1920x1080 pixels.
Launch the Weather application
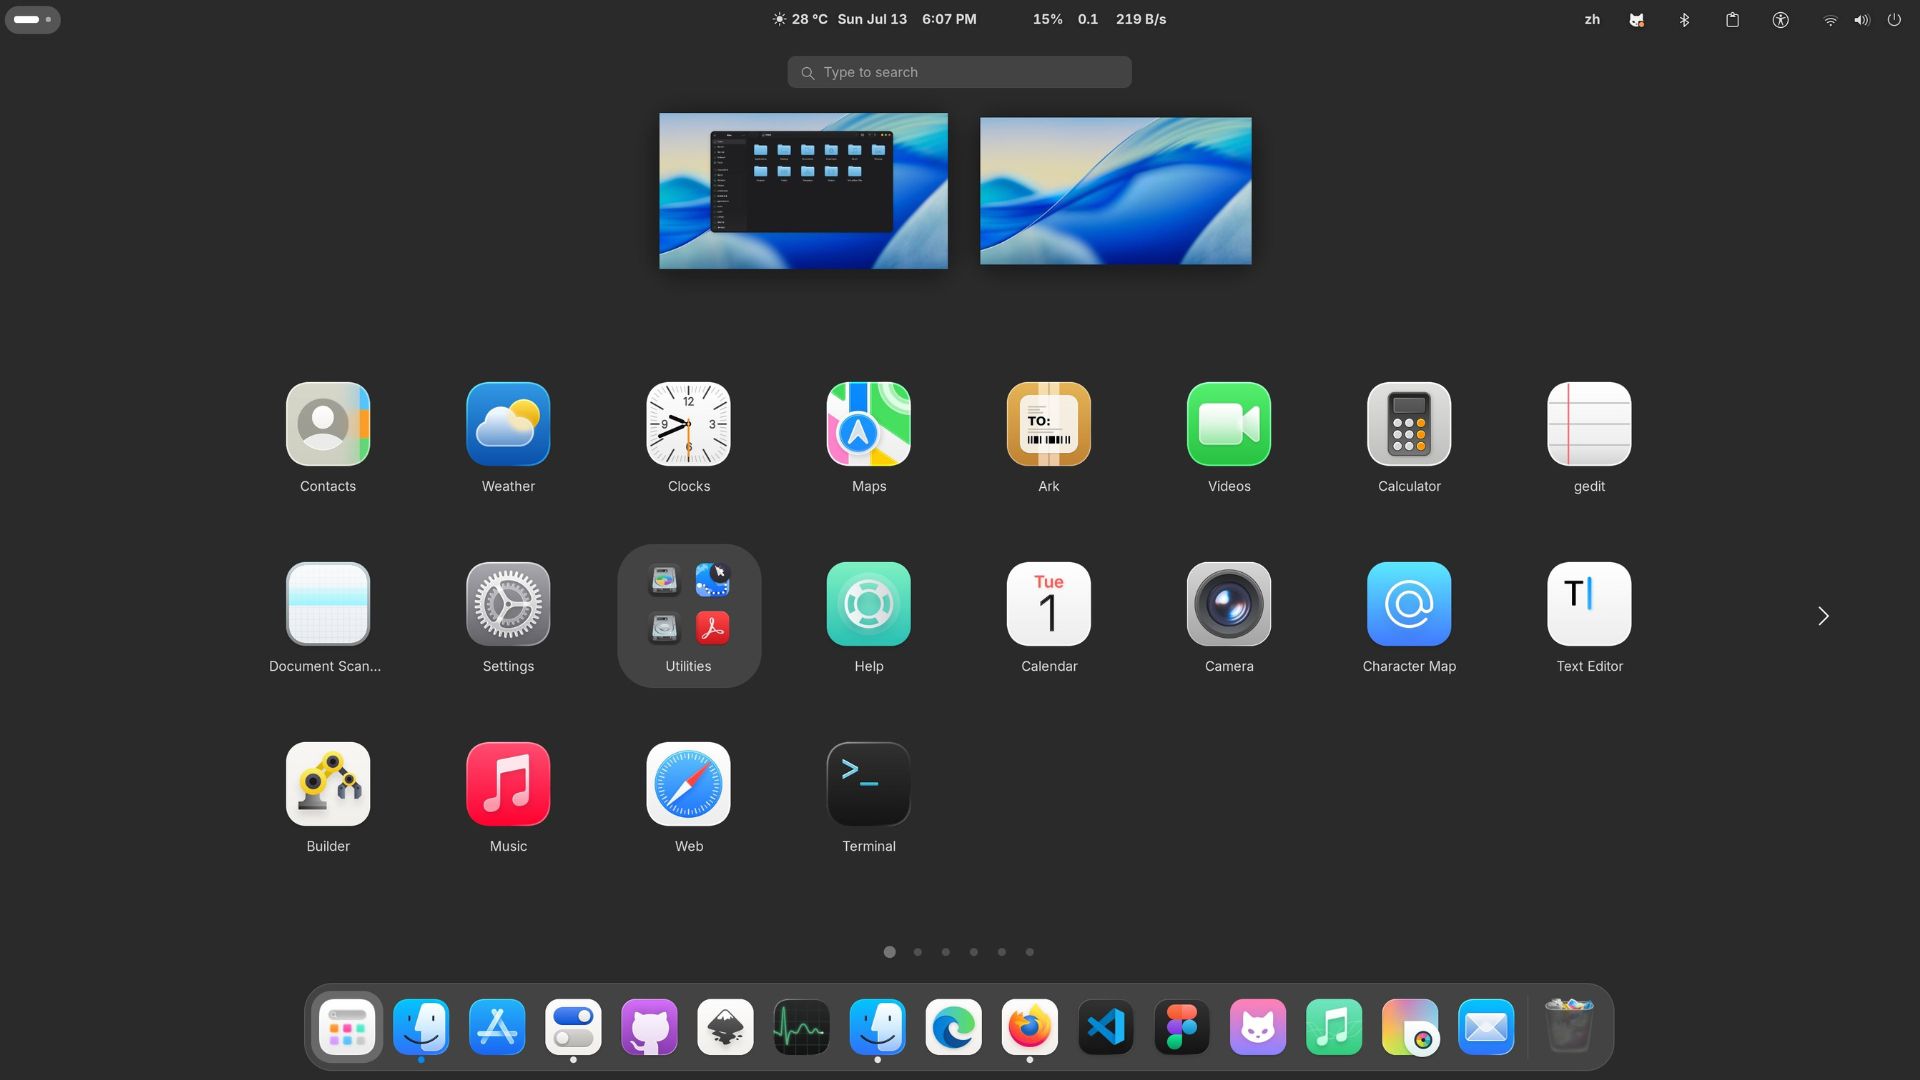click(x=507, y=424)
